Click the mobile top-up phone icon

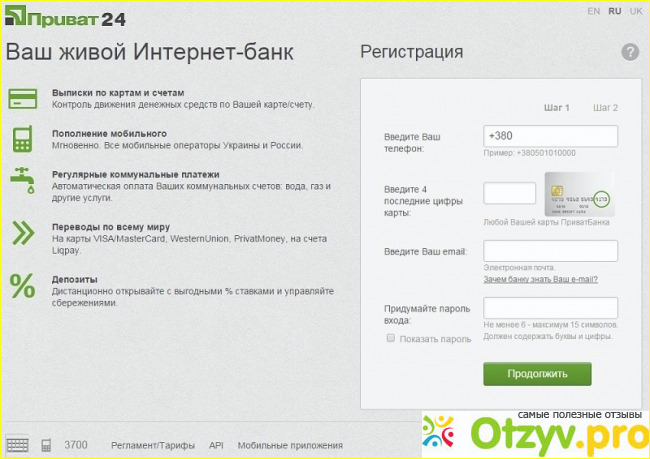point(22,139)
